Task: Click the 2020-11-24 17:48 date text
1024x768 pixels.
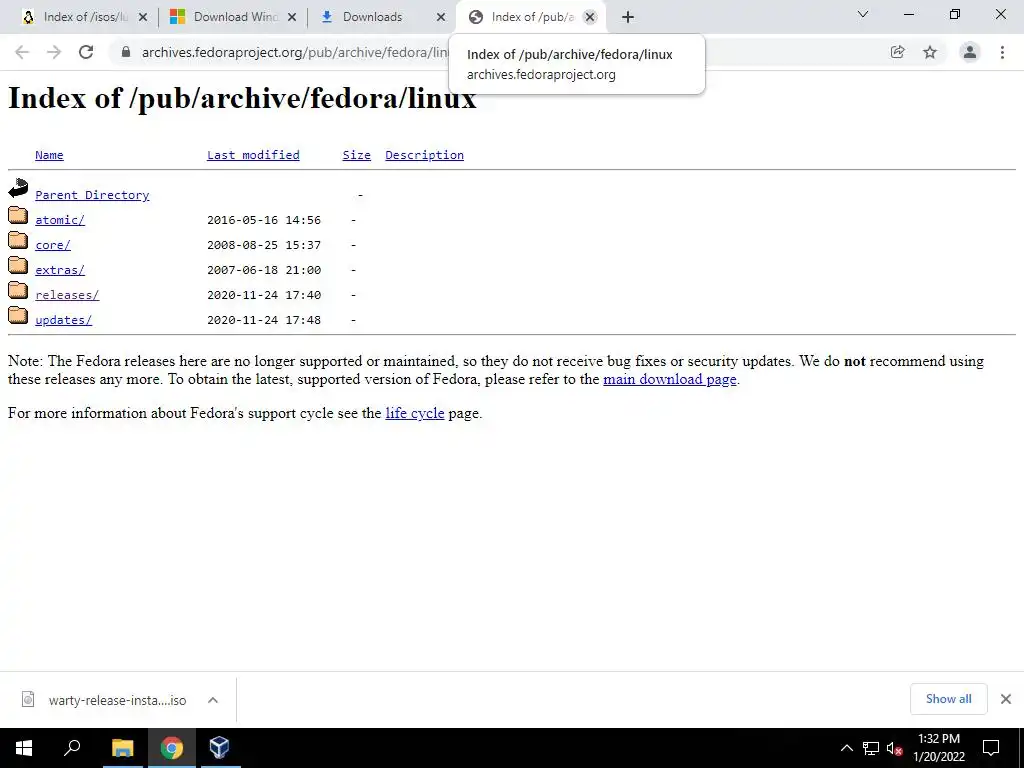Action: point(264,319)
